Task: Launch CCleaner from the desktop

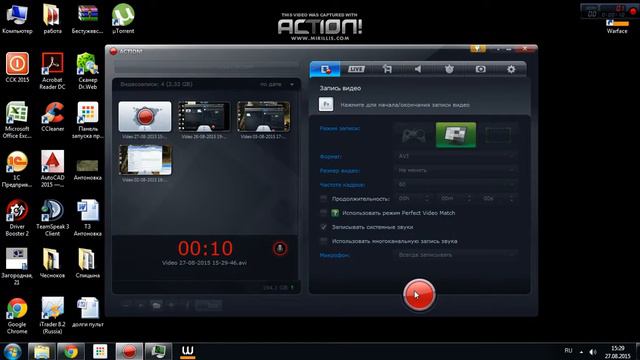Action: (52, 117)
